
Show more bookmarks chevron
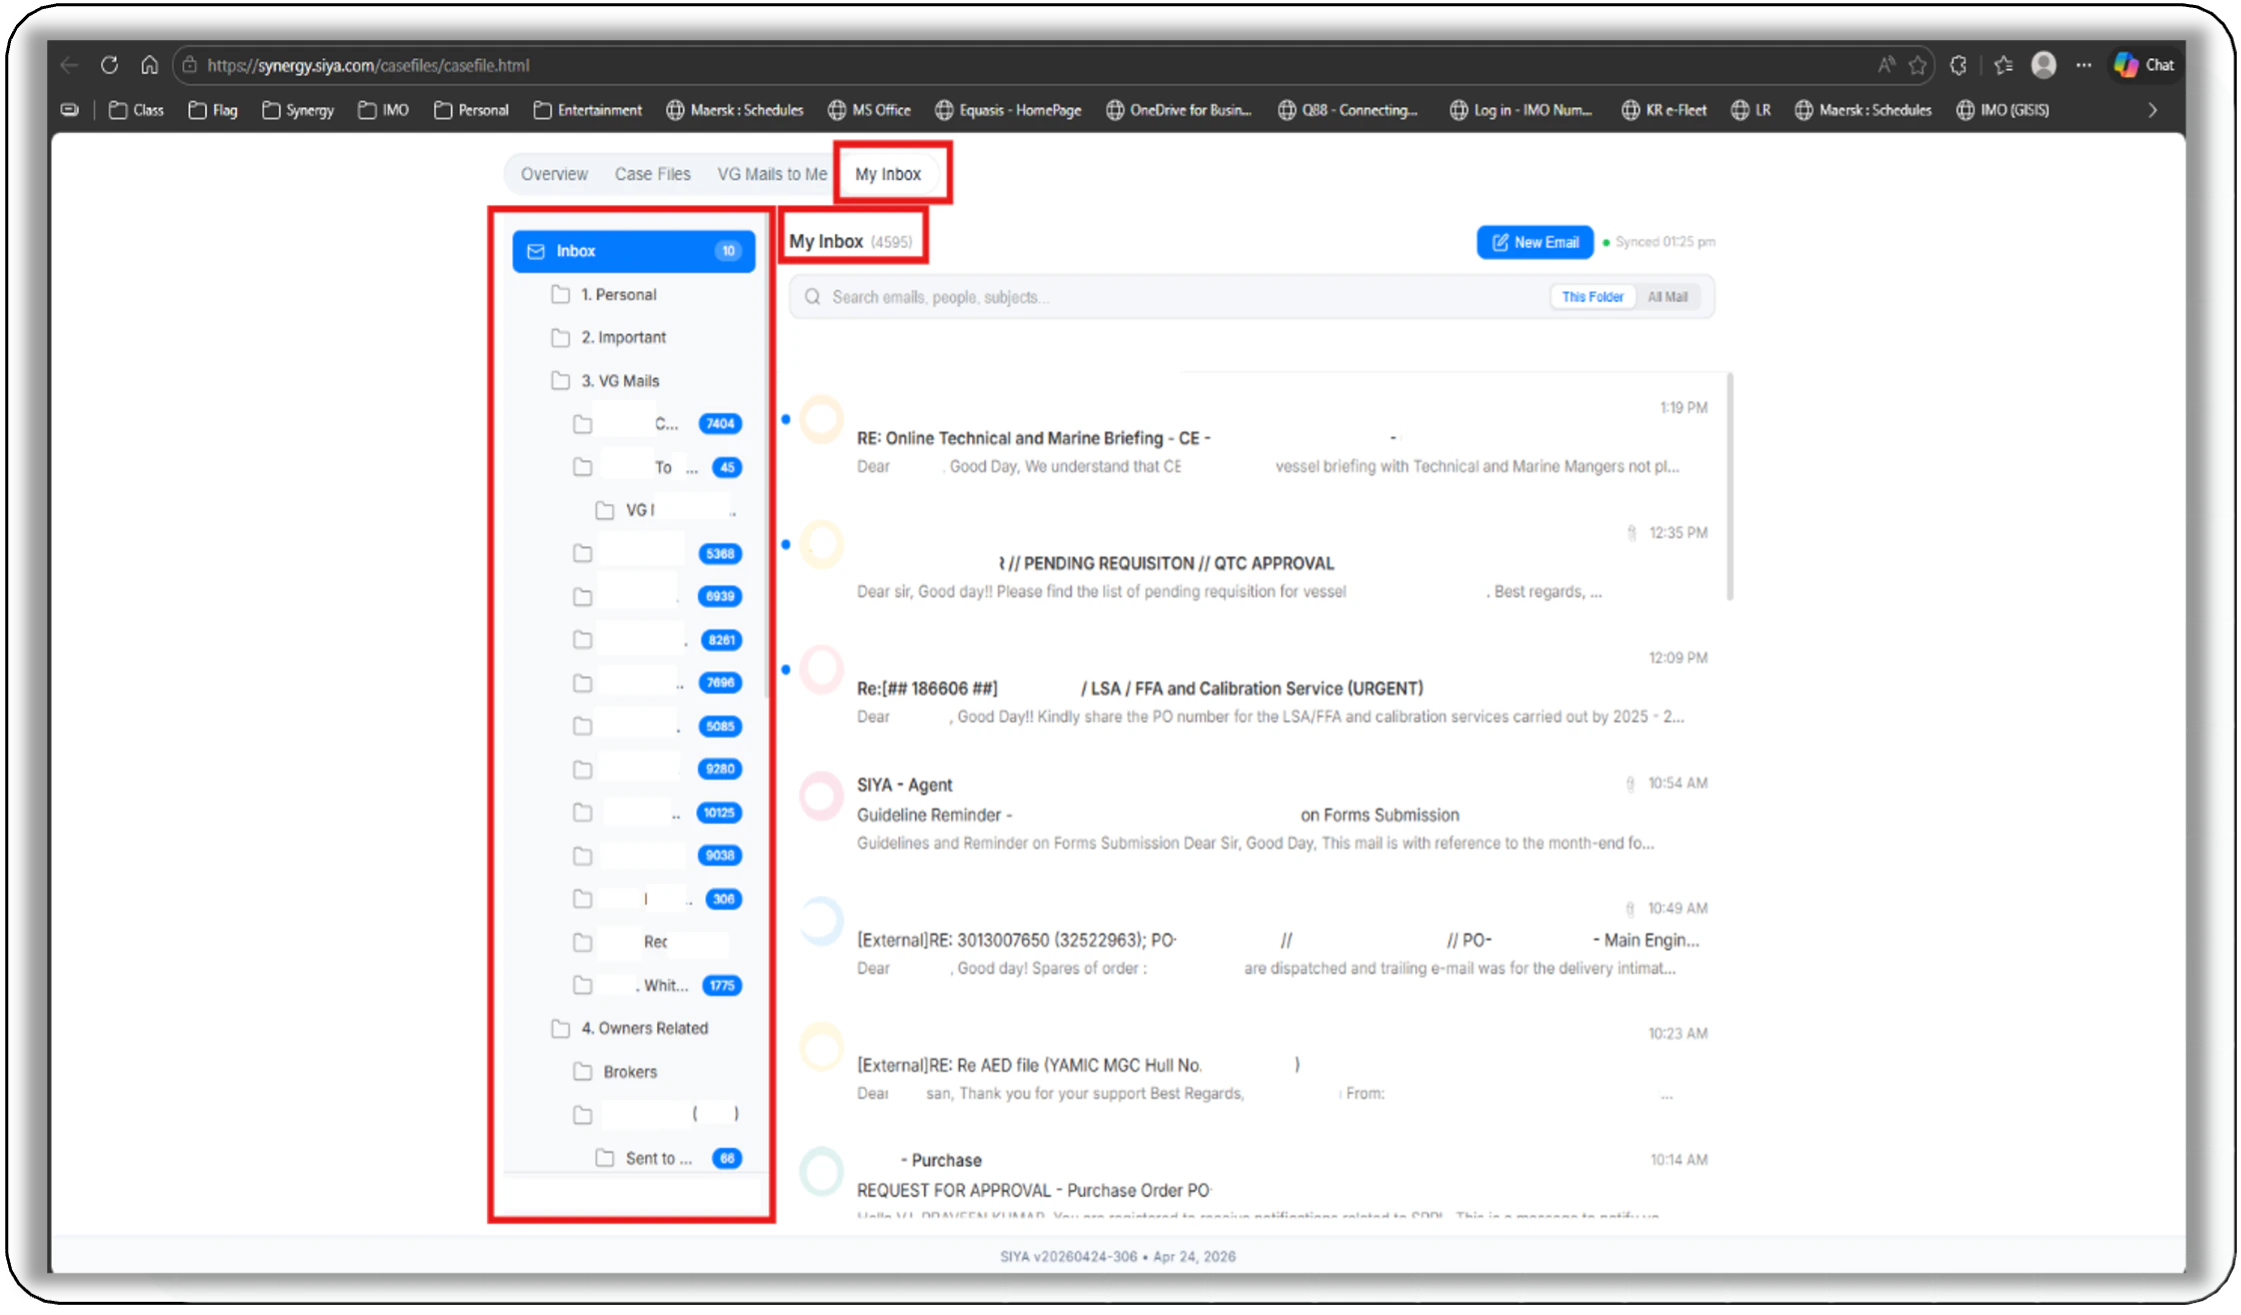click(2153, 110)
